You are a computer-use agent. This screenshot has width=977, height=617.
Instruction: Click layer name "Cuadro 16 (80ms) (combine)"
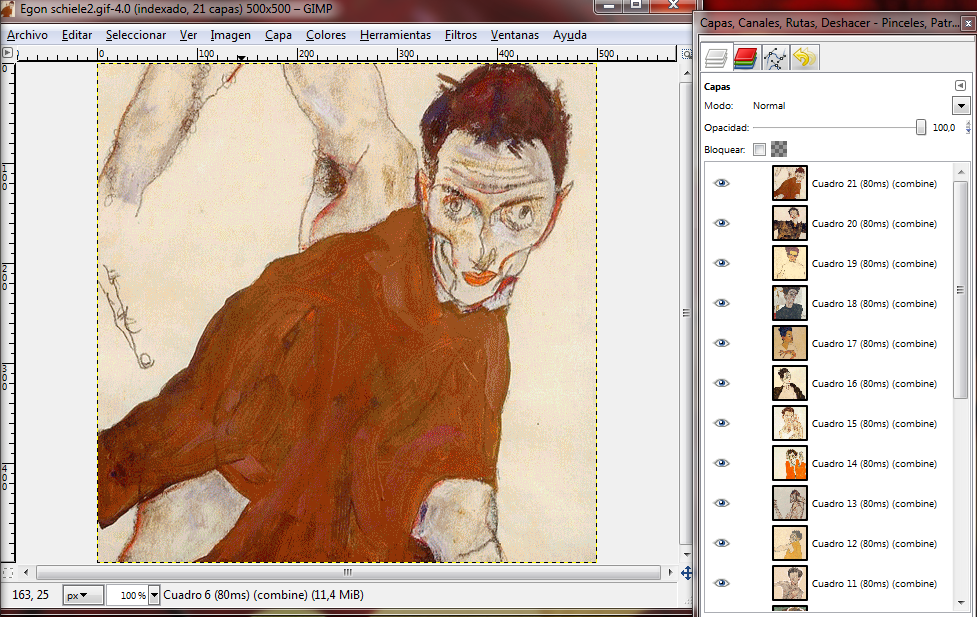[x=874, y=384]
